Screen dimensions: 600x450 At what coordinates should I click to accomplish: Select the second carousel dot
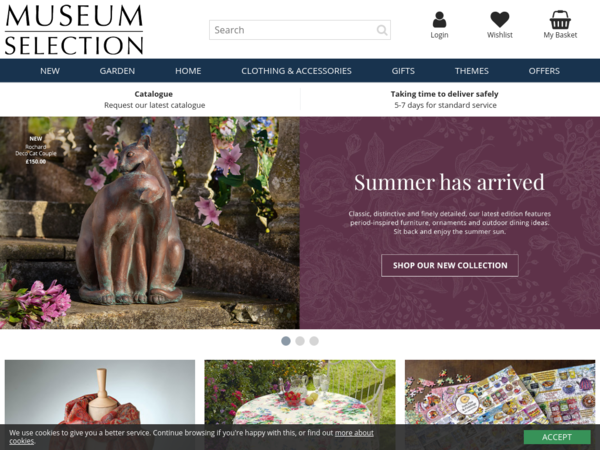tap(300, 341)
